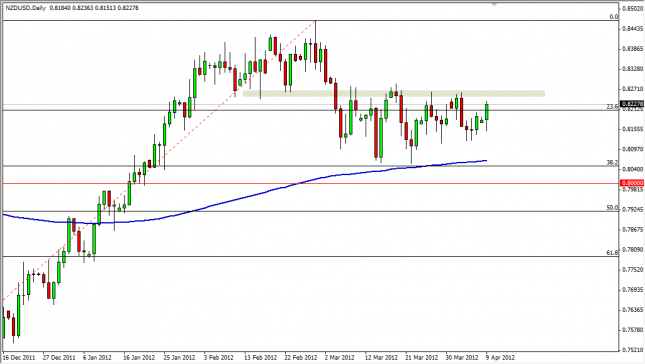Click the 25 Jan 2012 date label
This screenshot has width=645, height=364.
[x=179, y=358]
